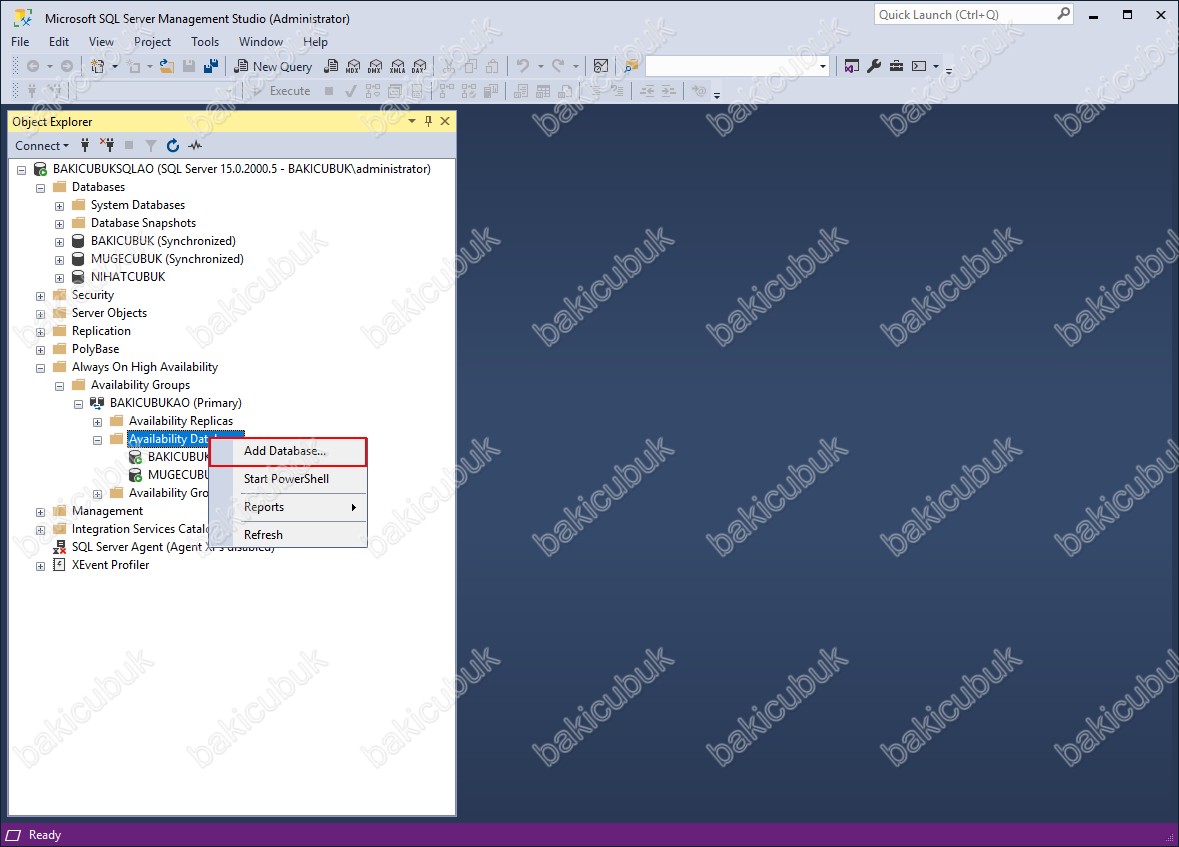Open a DAX query from toolbar
The width and height of the screenshot is (1179, 847).
(x=419, y=66)
